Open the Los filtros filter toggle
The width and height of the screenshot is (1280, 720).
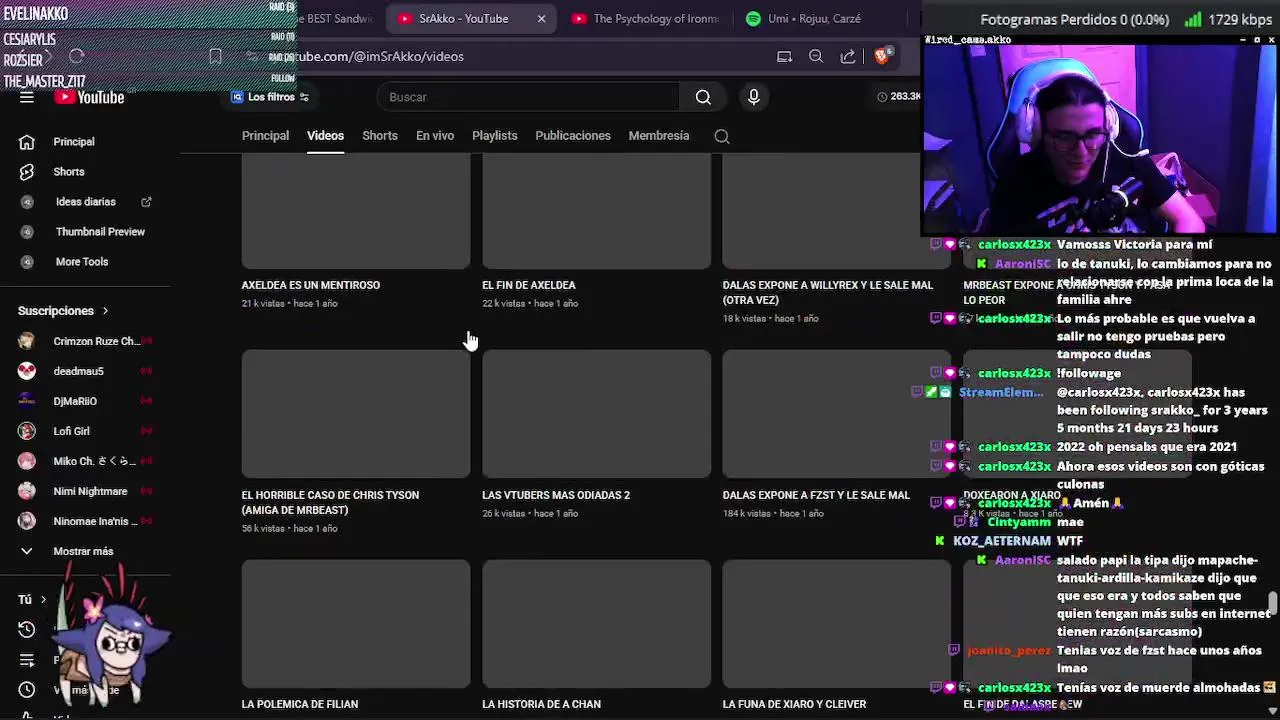click(x=270, y=97)
